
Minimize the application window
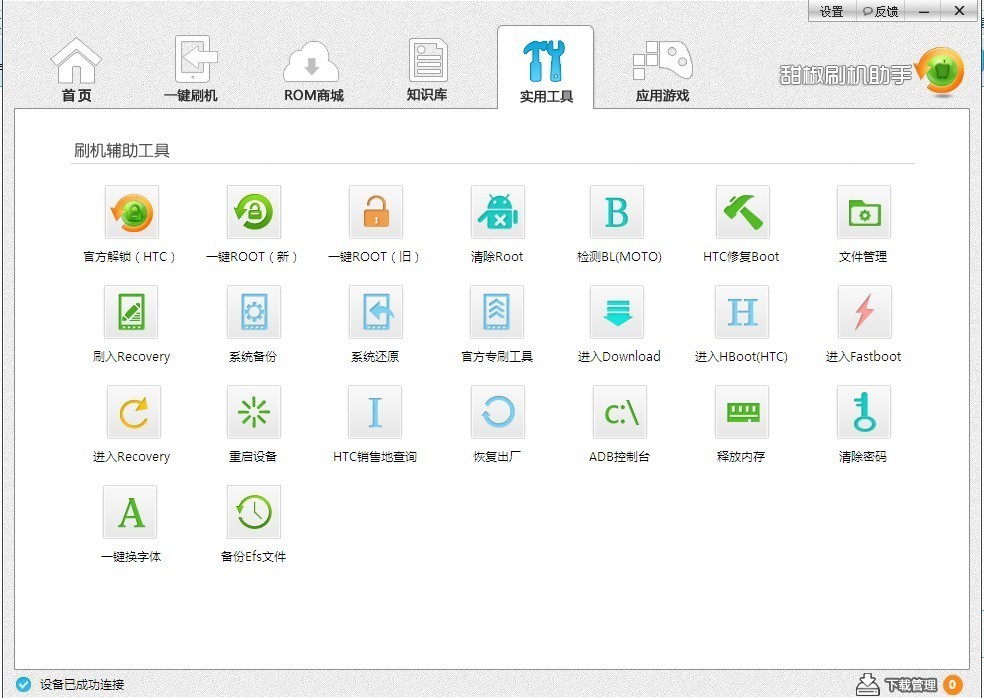[923, 11]
